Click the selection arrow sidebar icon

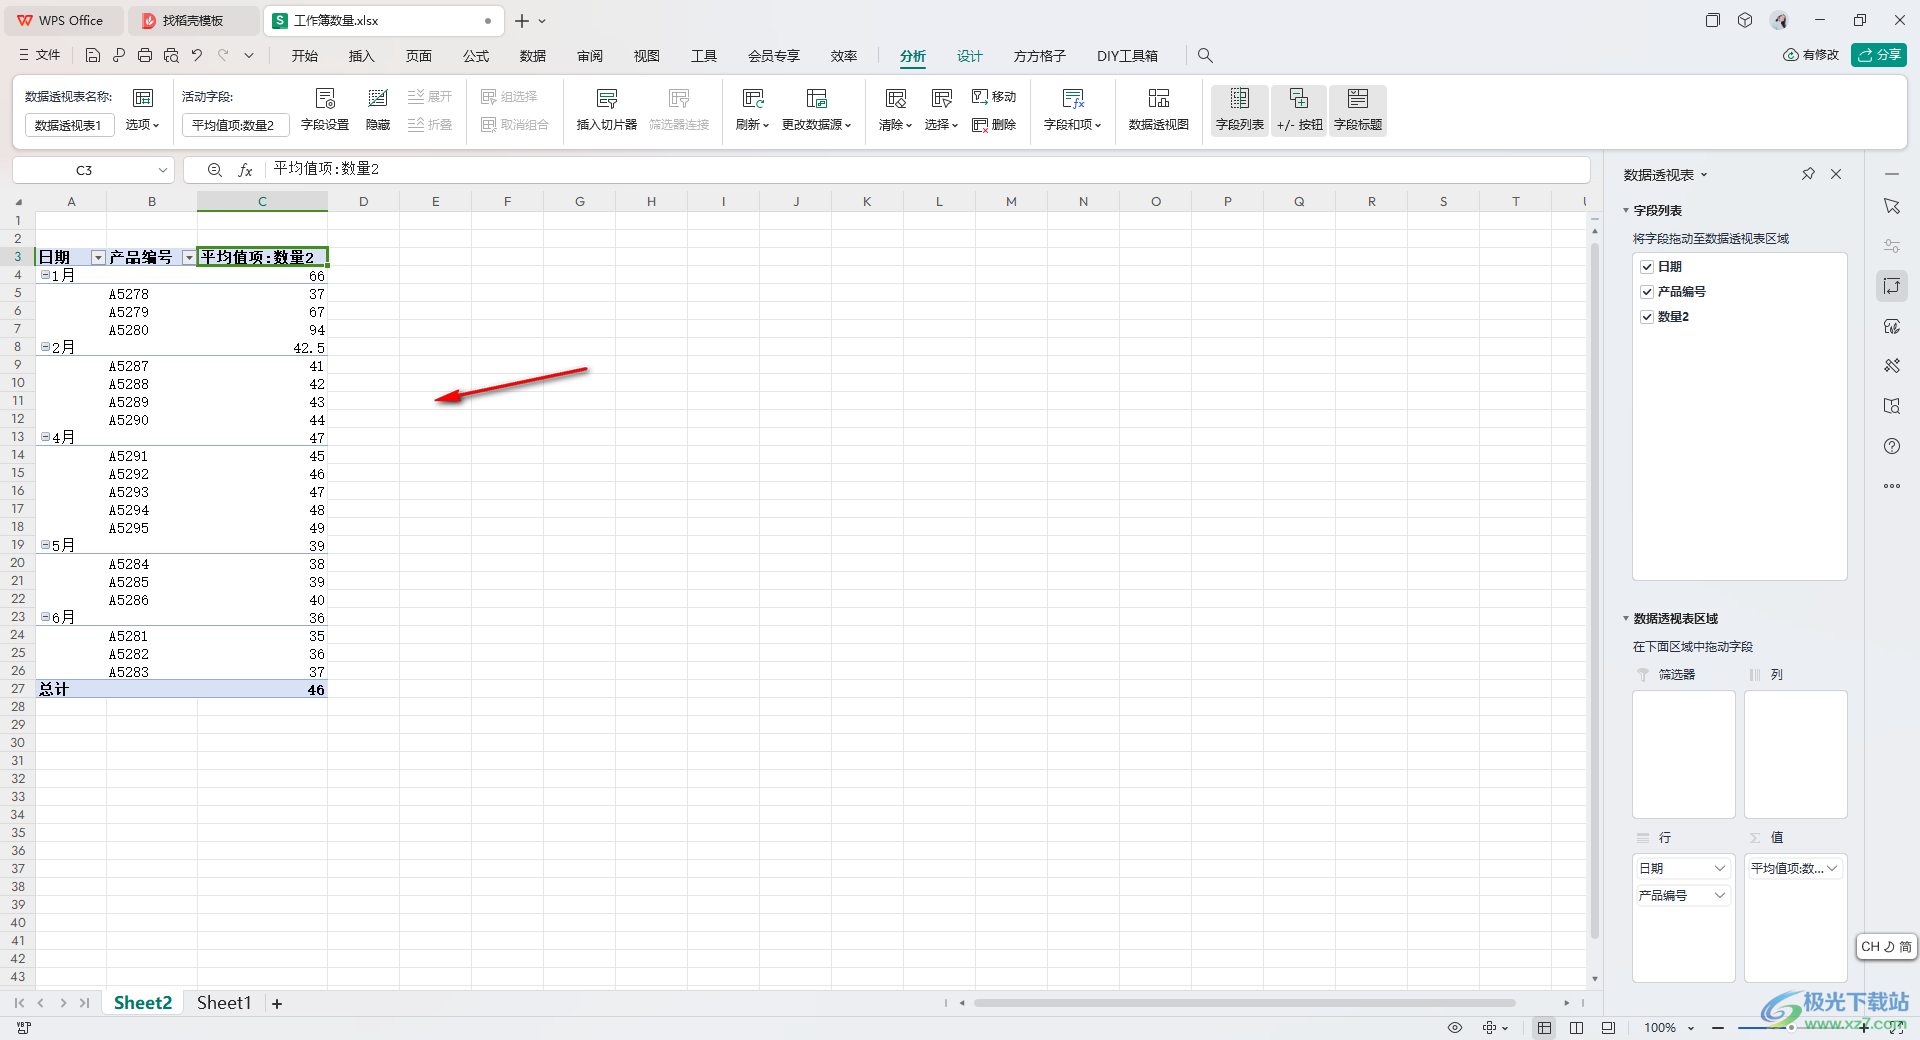tap(1892, 206)
